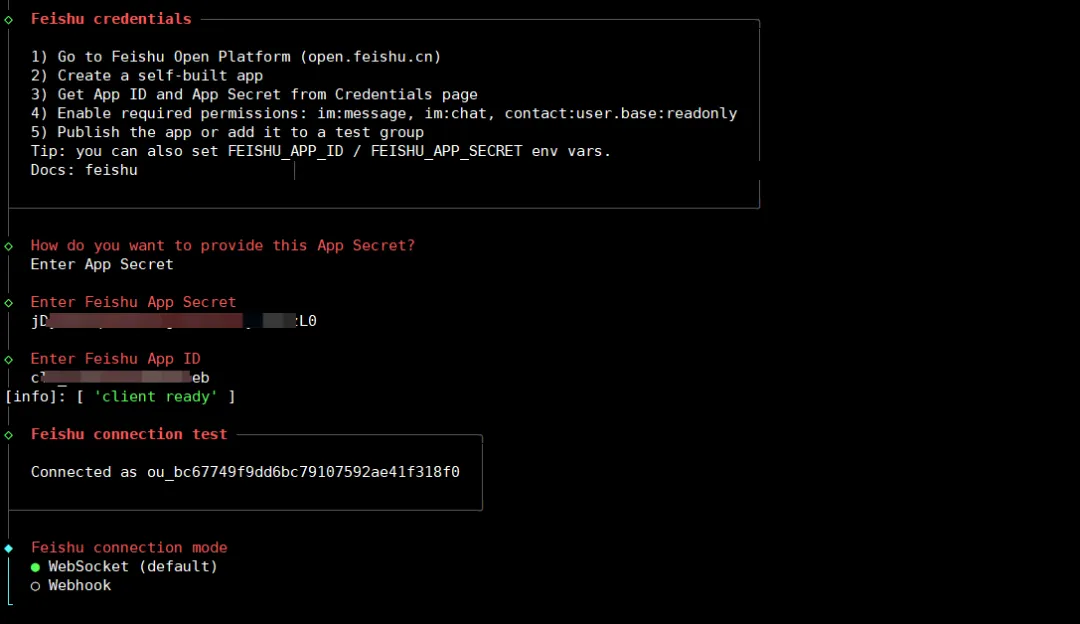Click the 'Feishu connection test' heading

(129, 434)
